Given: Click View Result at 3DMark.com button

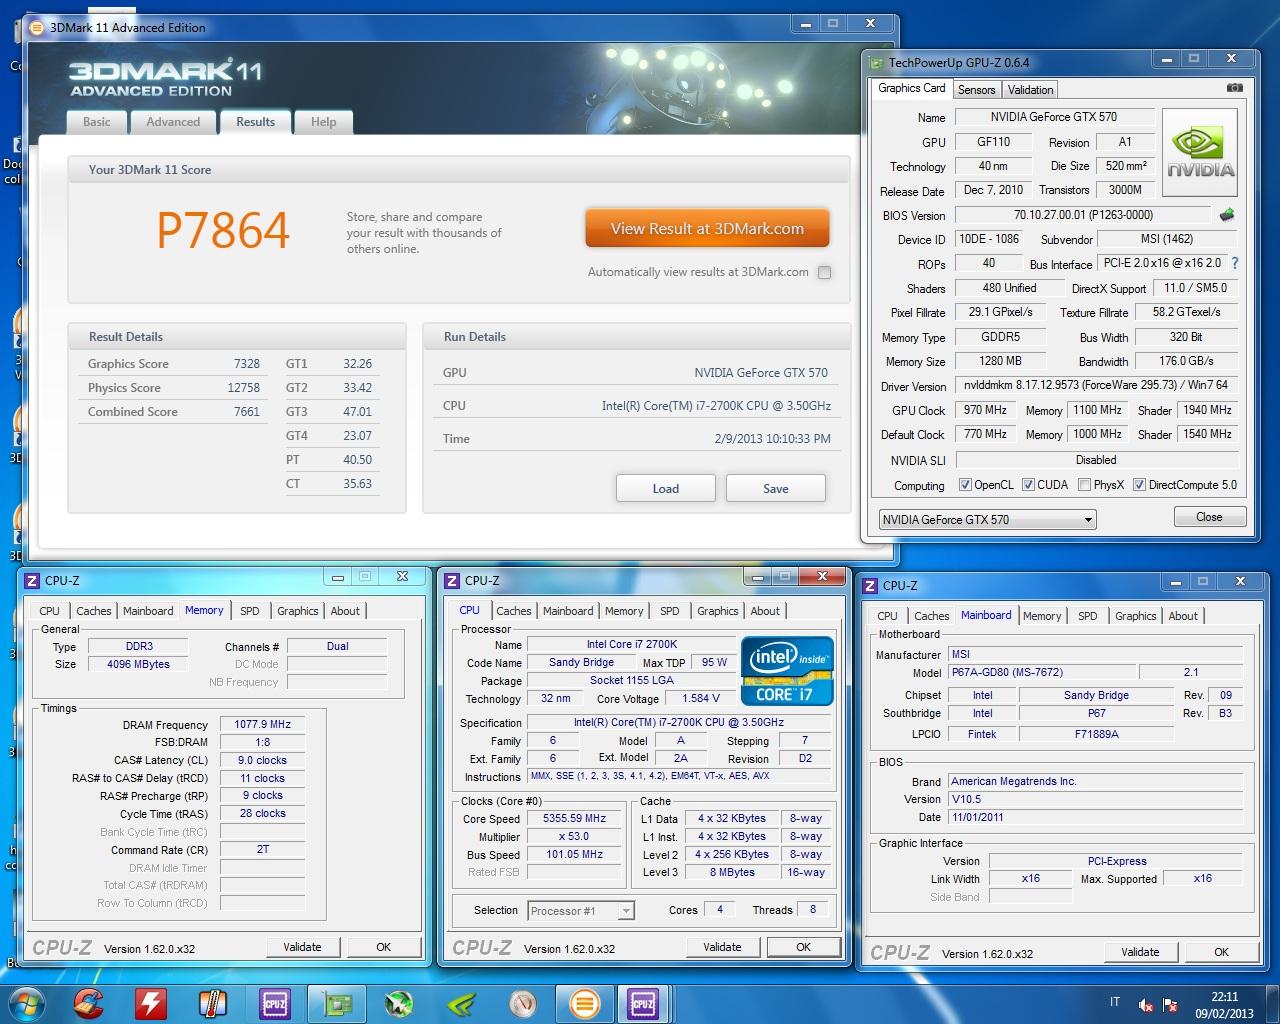Looking at the screenshot, I should coord(707,229).
